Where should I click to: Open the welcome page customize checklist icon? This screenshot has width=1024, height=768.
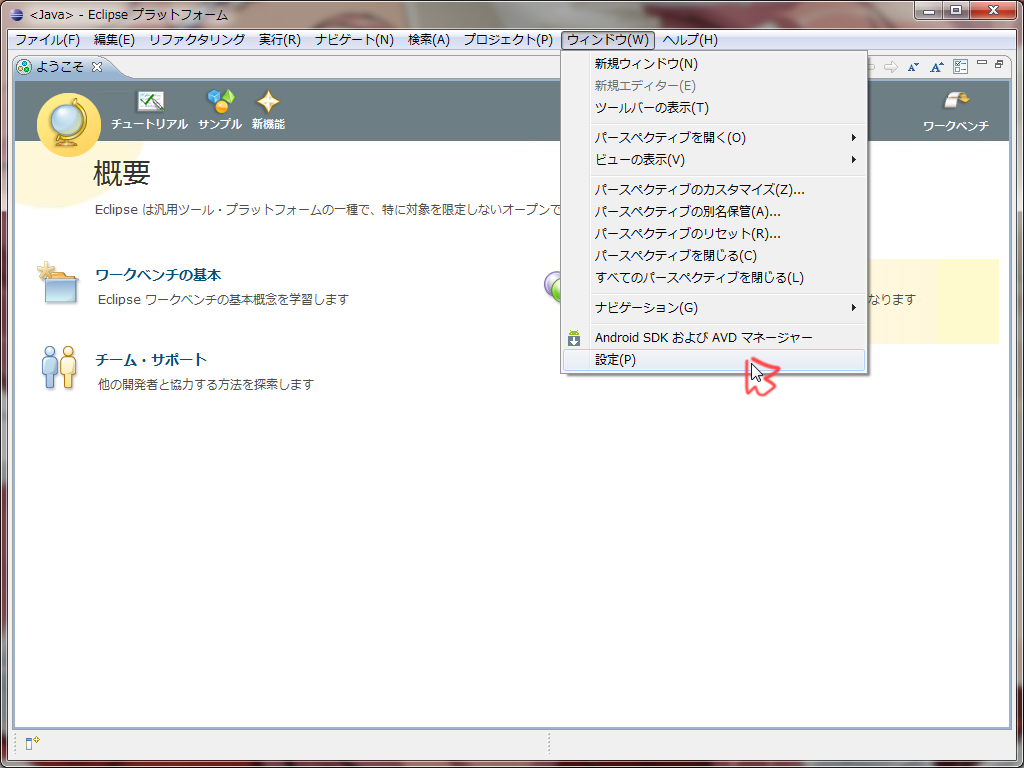960,67
